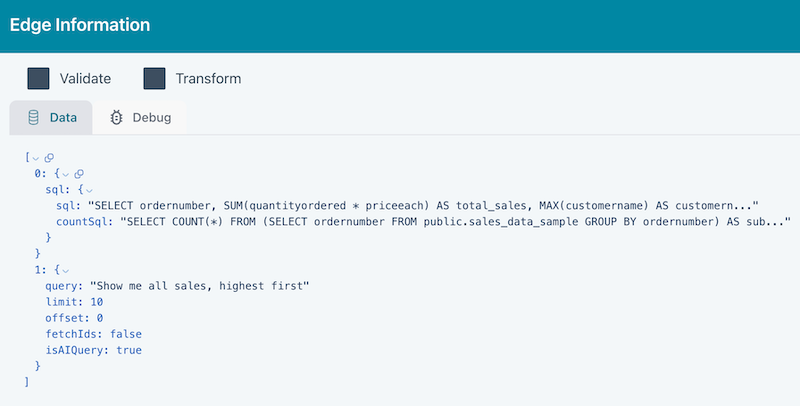Image resolution: width=800 pixels, height=406 pixels.
Task: Click the Validate label
Action: [x=85, y=78]
